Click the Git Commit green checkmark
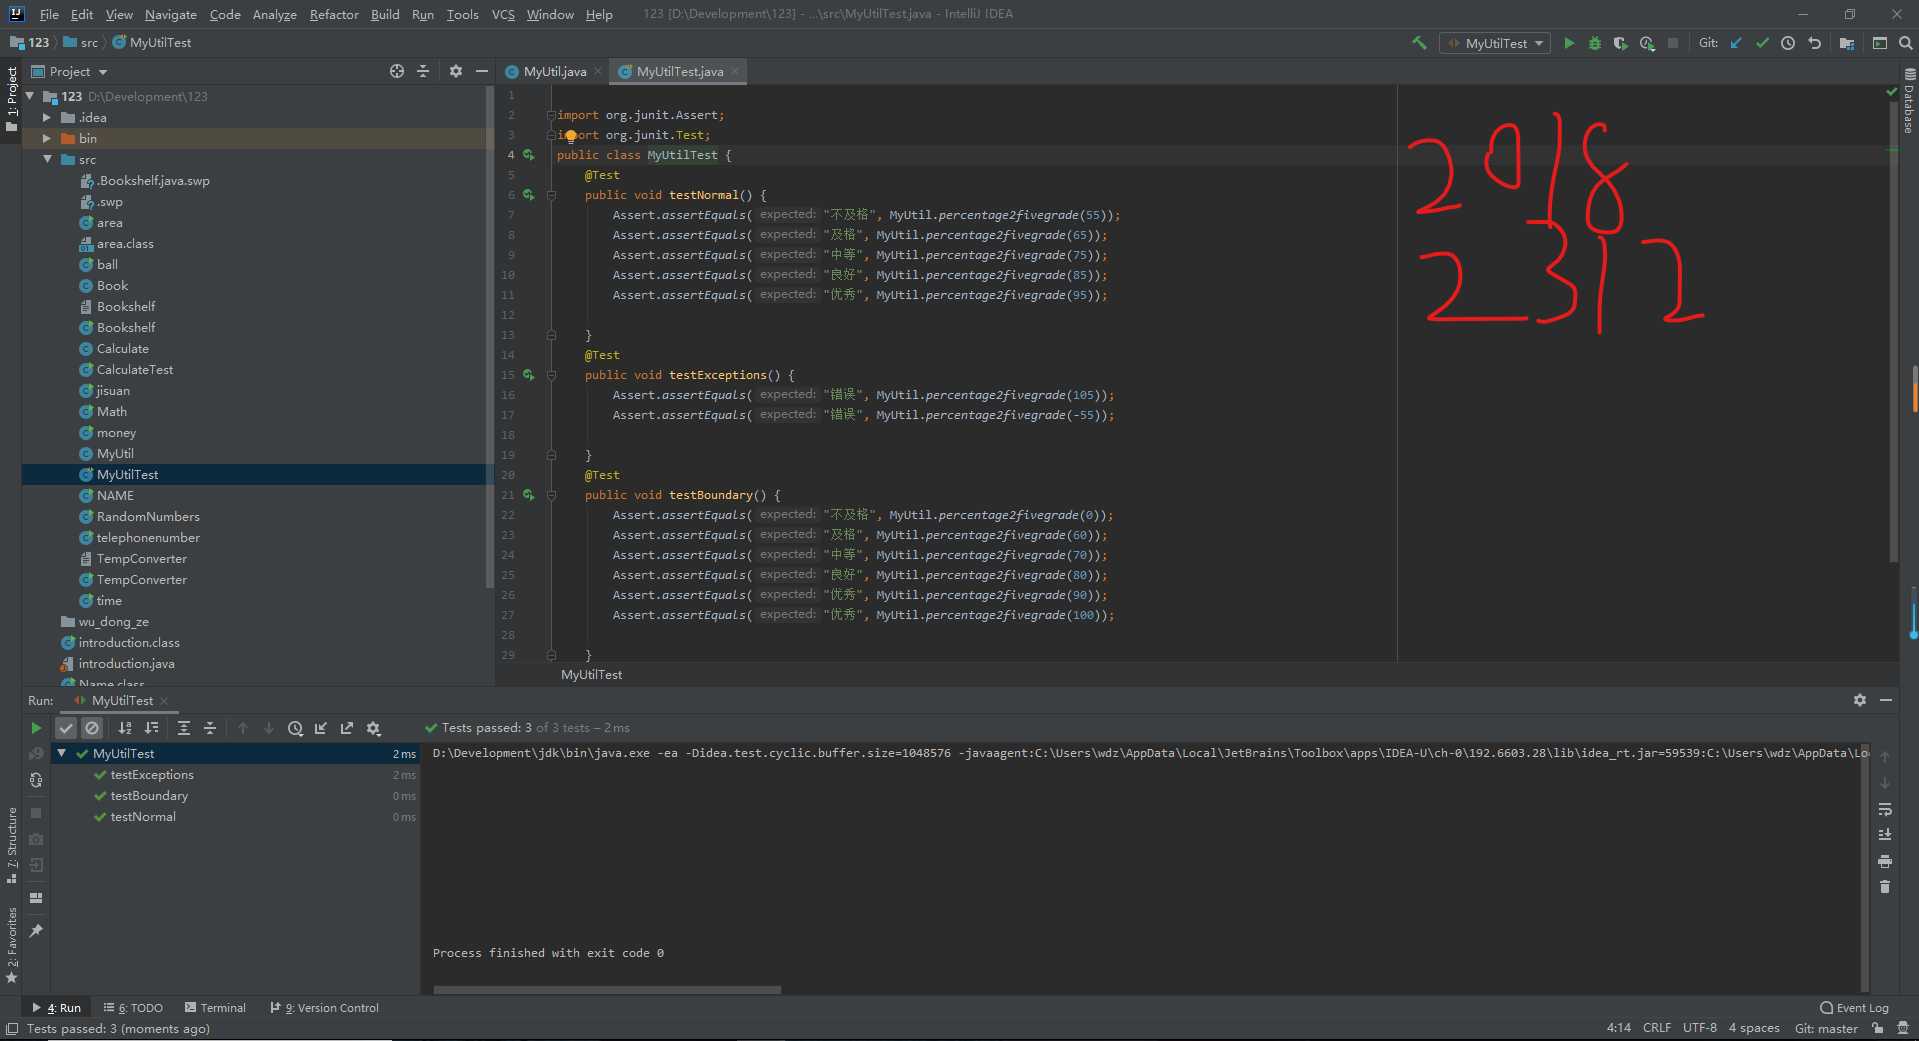 coord(1762,43)
